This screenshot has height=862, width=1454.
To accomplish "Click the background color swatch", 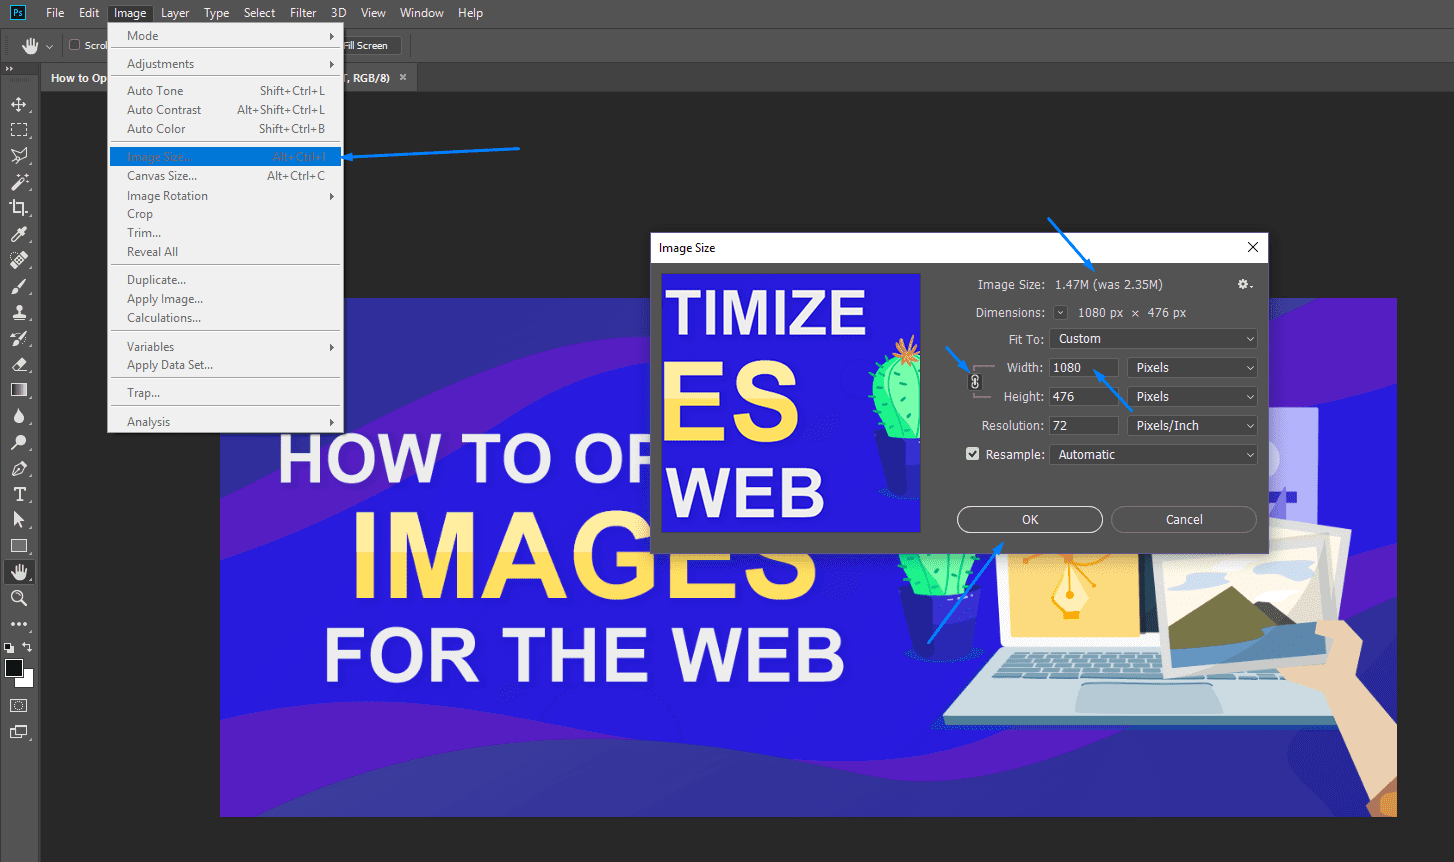I will pyautogui.click(x=28, y=680).
